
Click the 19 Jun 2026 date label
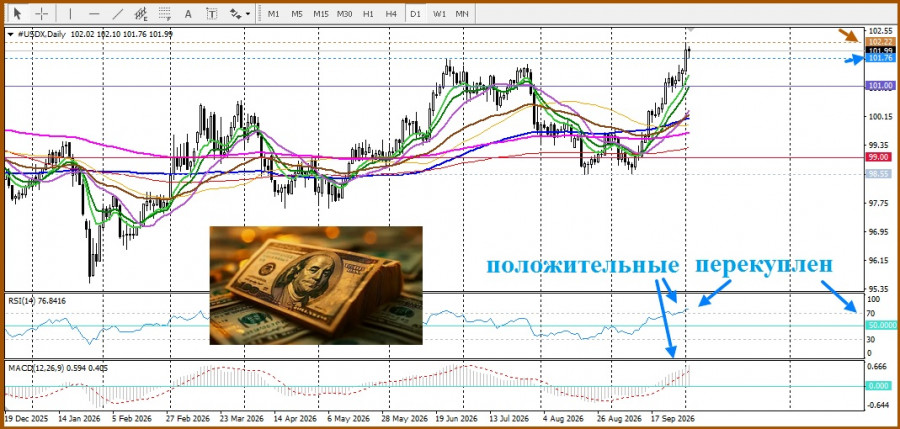[456, 419]
